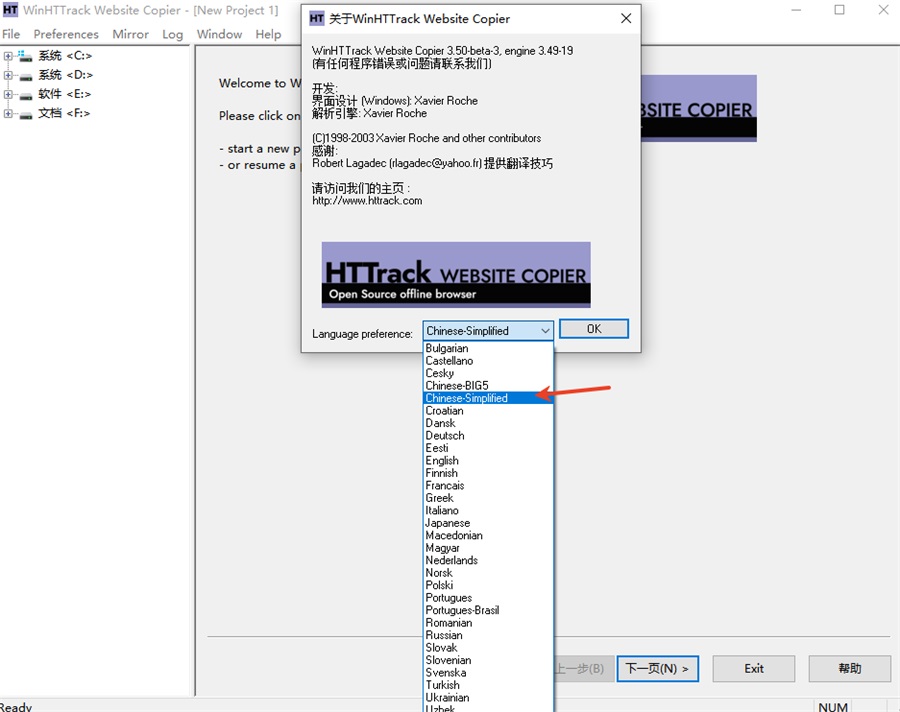Choose Slovak from language list
This screenshot has width=900, height=712.
(488, 648)
